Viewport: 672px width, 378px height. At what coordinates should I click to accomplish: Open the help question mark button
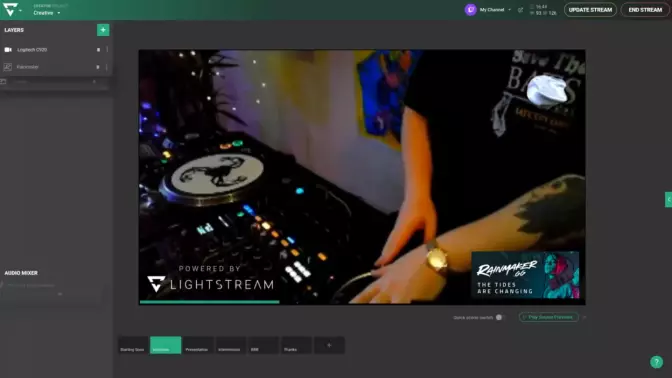[x=656, y=362]
